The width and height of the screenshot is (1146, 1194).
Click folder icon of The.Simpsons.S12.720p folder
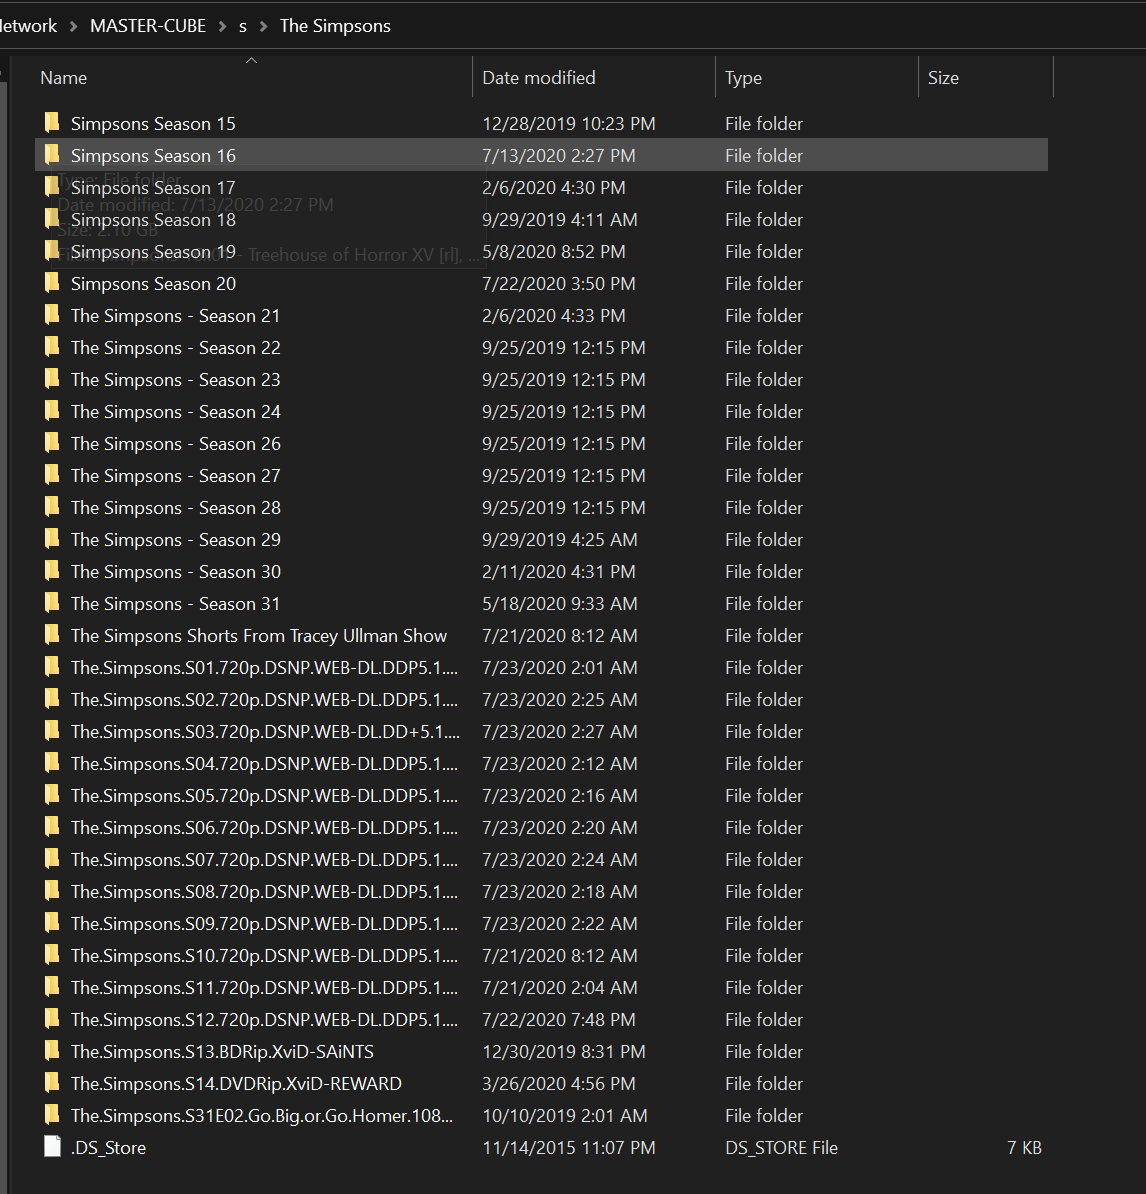coord(52,1018)
